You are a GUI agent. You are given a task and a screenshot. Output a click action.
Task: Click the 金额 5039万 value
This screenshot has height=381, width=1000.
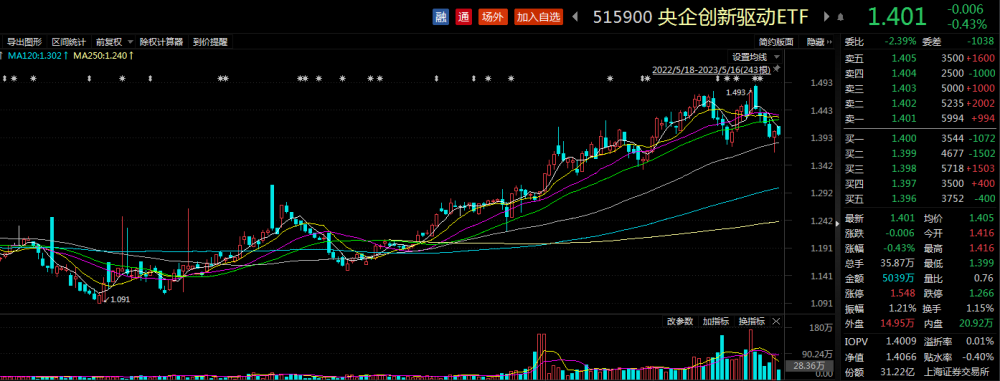(900, 278)
